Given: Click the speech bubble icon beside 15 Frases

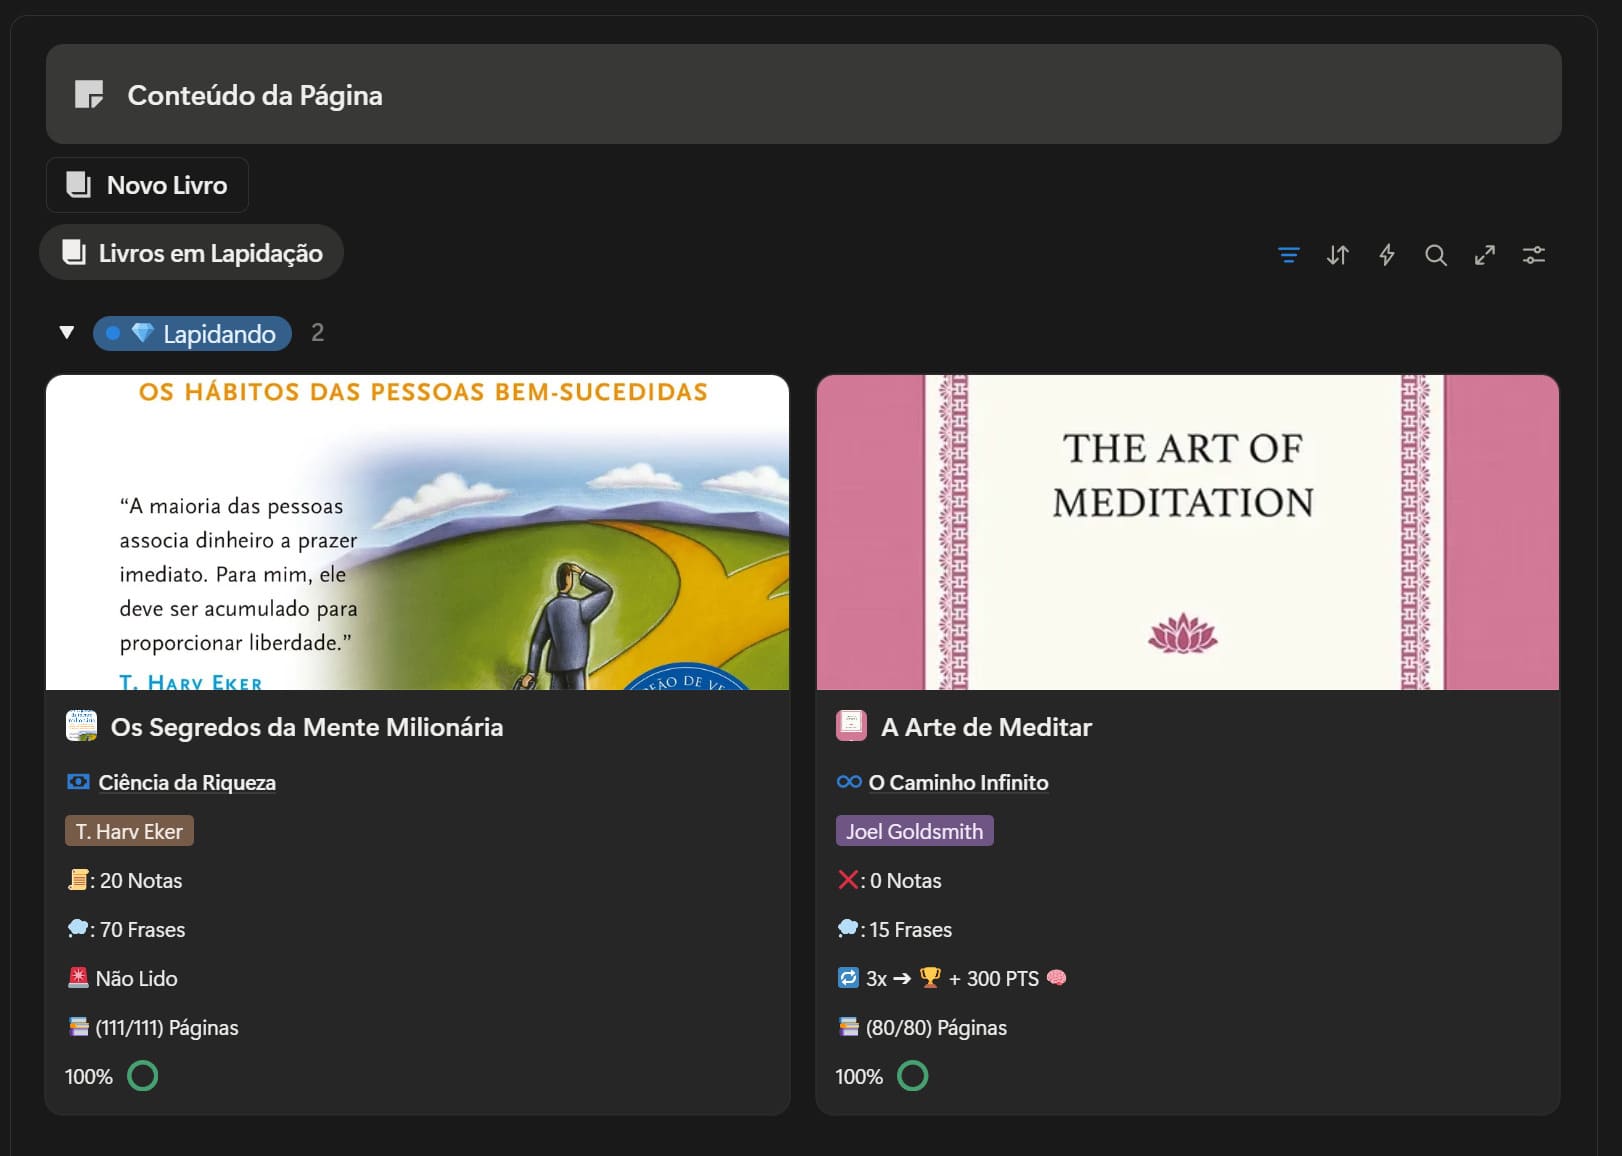Looking at the screenshot, I should 848,929.
